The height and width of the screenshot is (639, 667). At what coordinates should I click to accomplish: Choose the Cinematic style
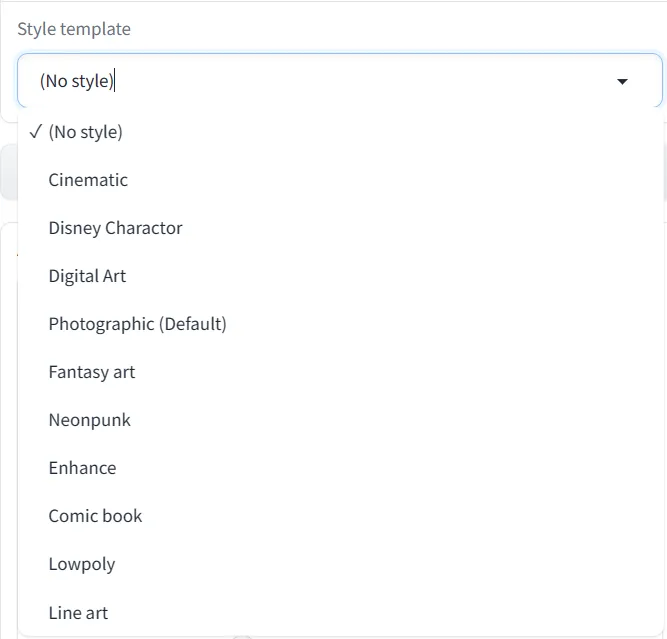pyautogui.click(x=340, y=180)
